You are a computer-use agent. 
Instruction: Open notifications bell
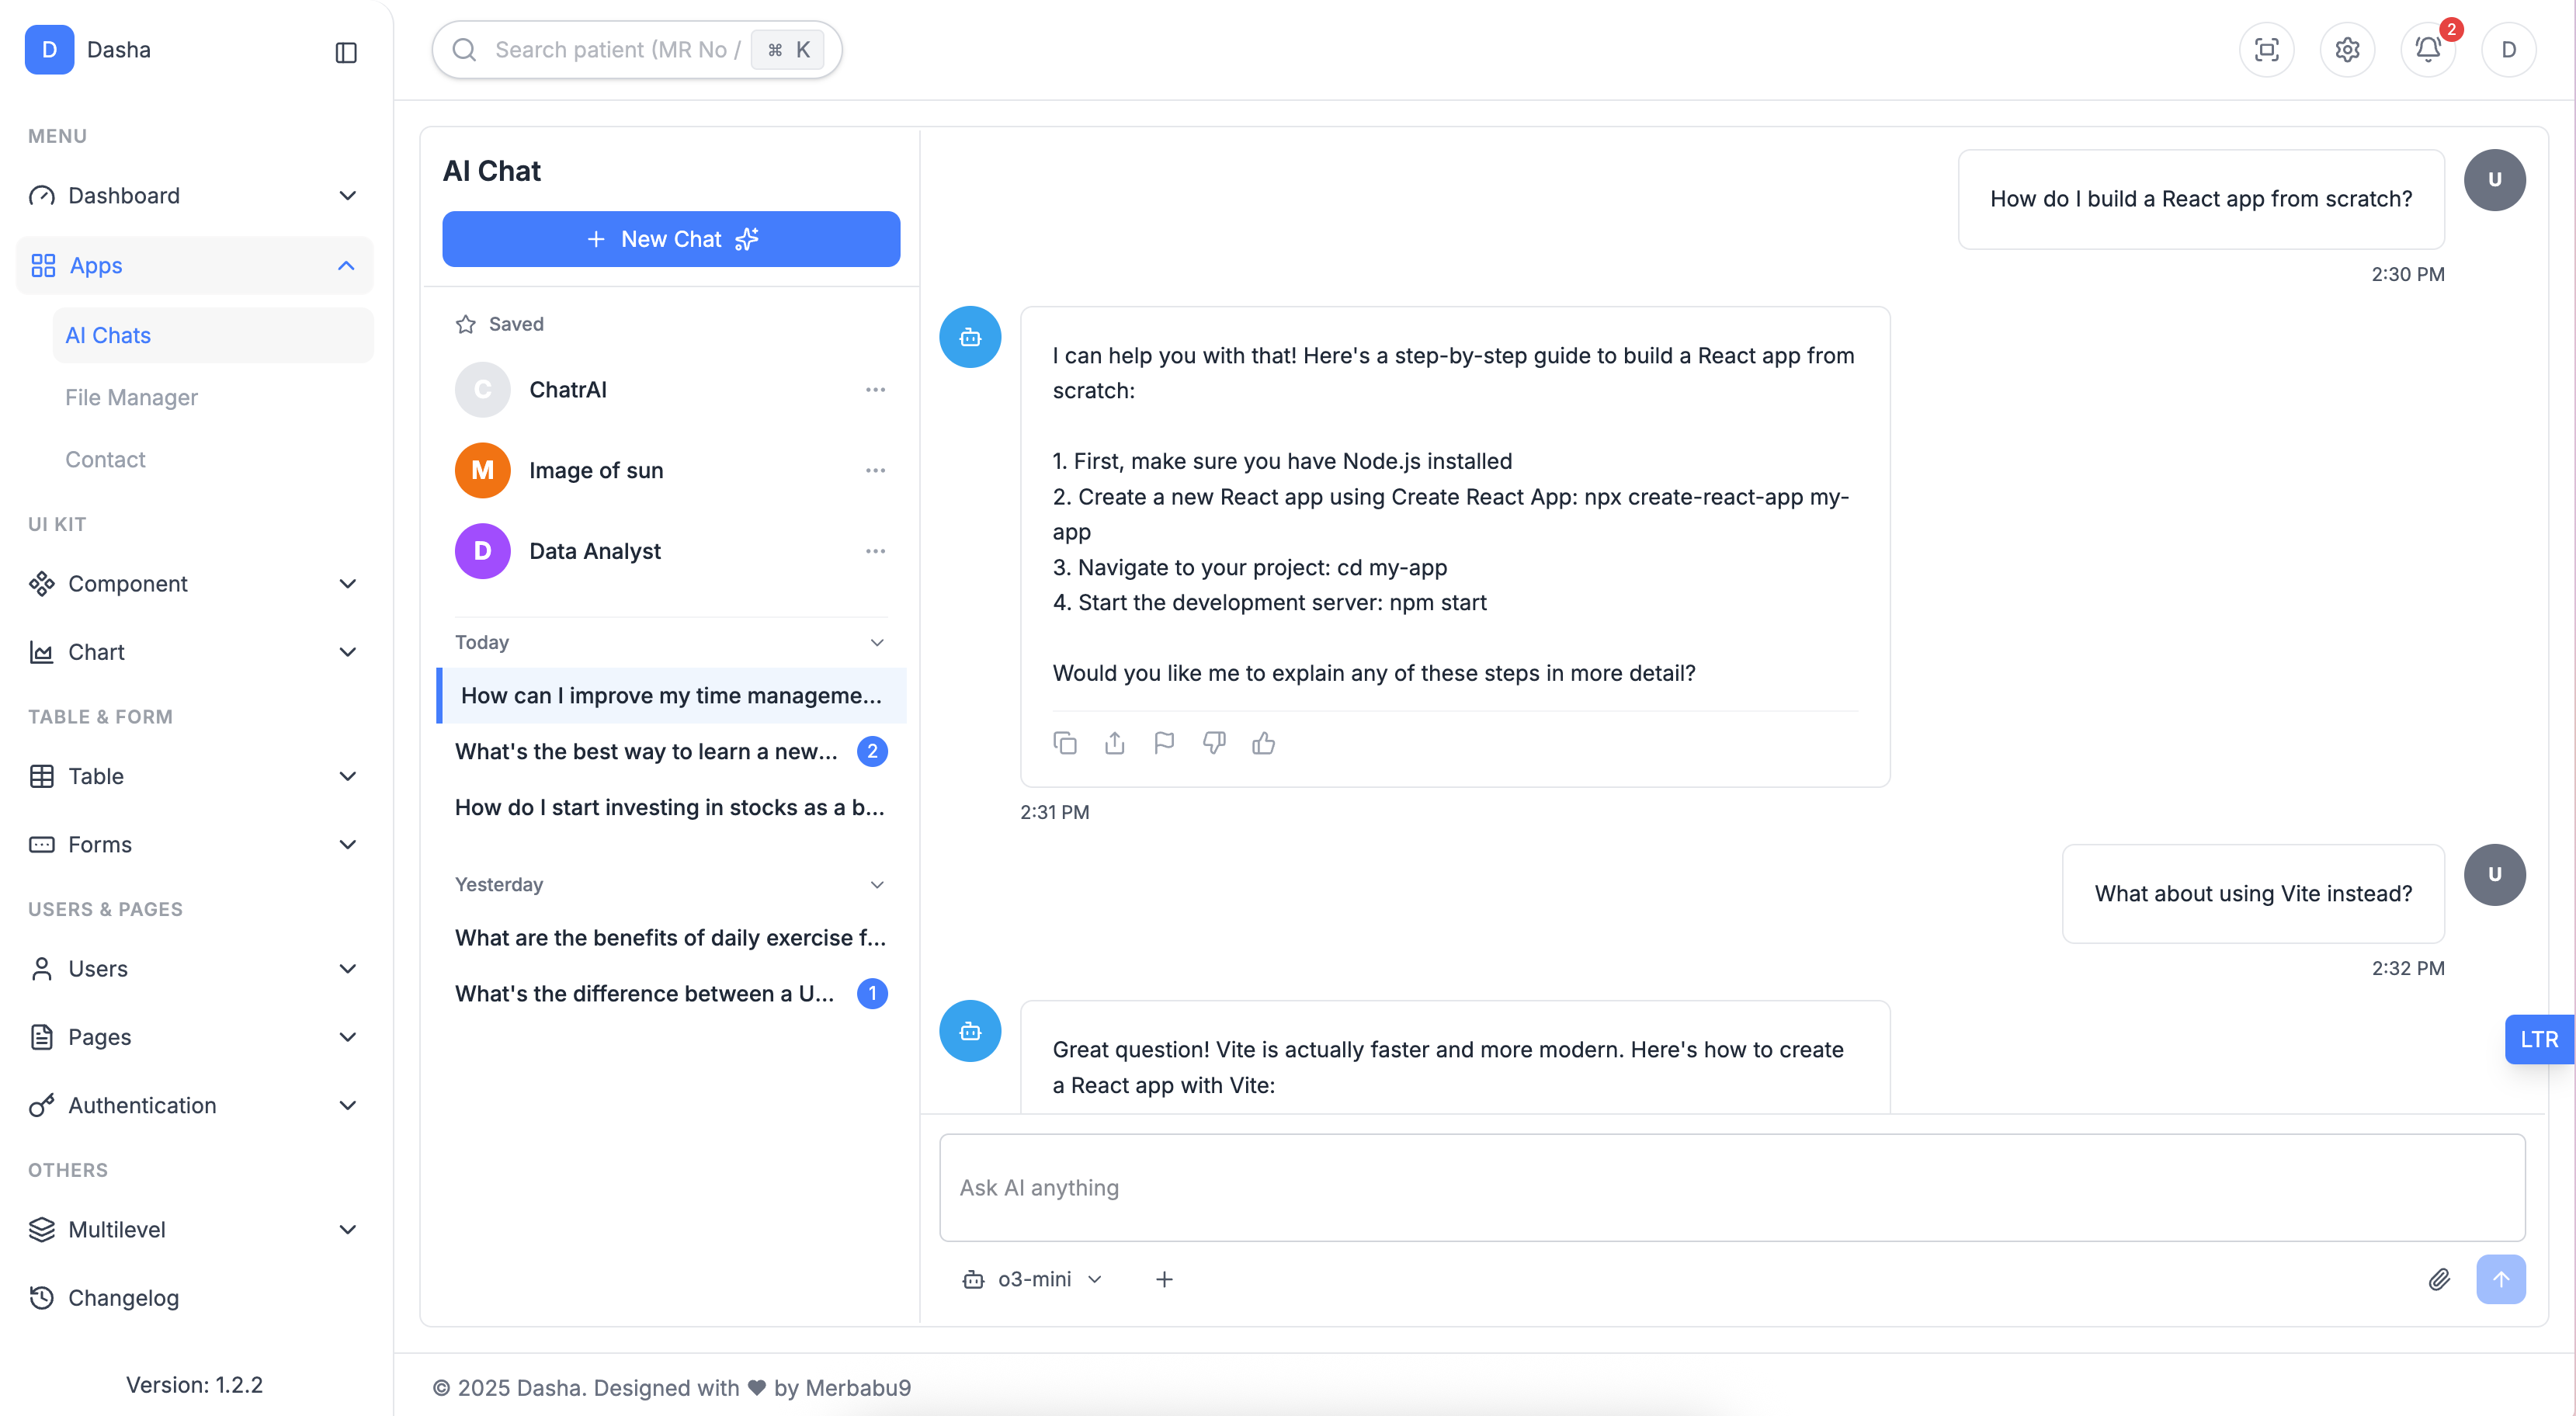2428,49
